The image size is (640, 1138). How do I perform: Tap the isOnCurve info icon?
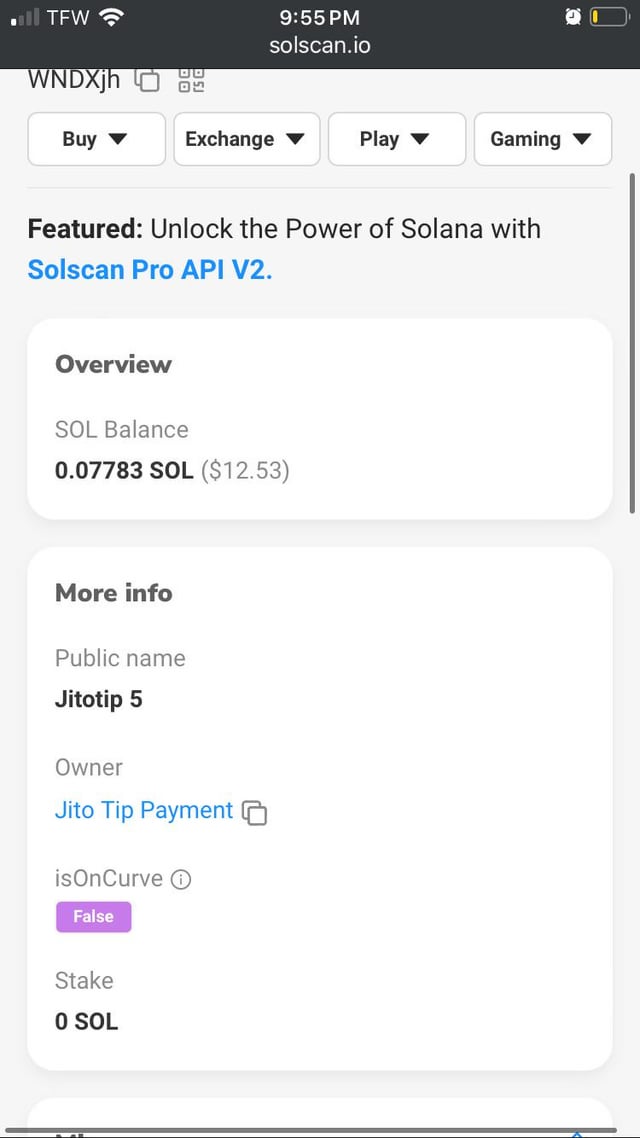point(181,880)
